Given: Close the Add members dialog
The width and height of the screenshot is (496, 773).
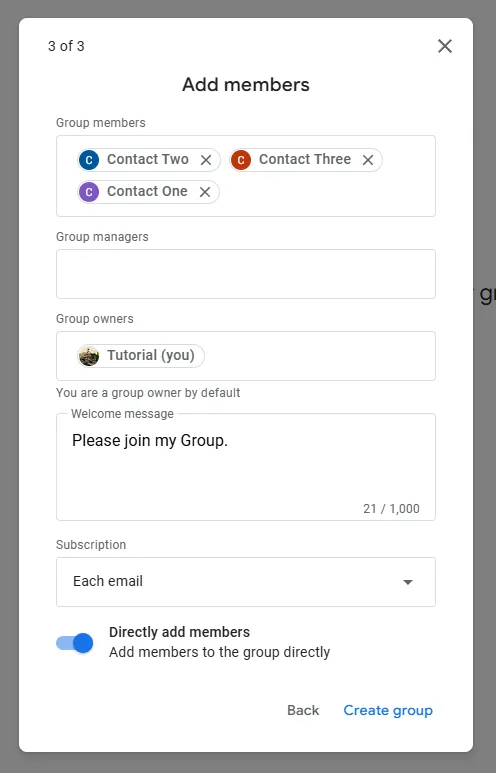Looking at the screenshot, I should (445, 46).
